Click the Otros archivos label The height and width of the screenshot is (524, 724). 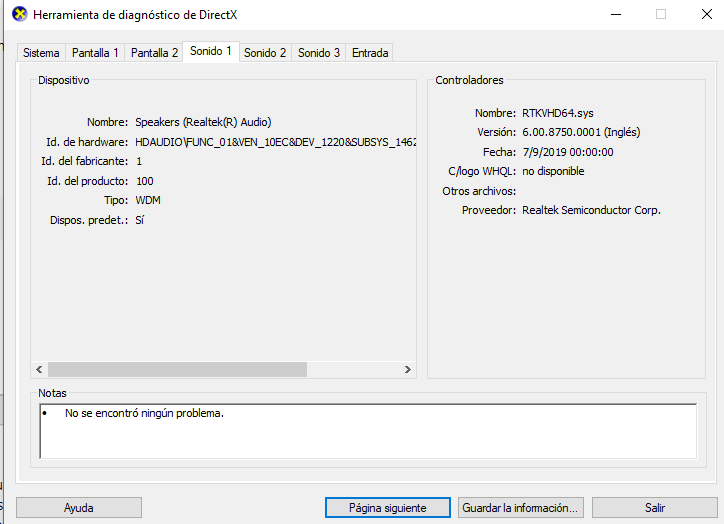click(479, 191)
